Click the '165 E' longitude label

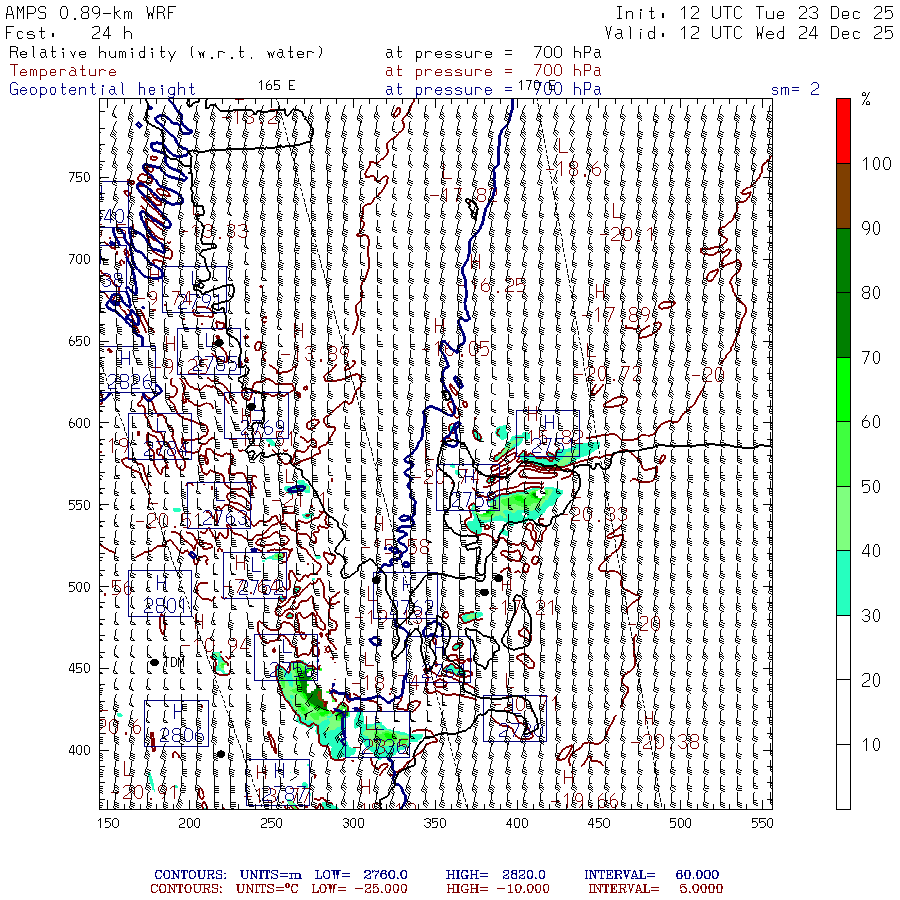(276, 86)
